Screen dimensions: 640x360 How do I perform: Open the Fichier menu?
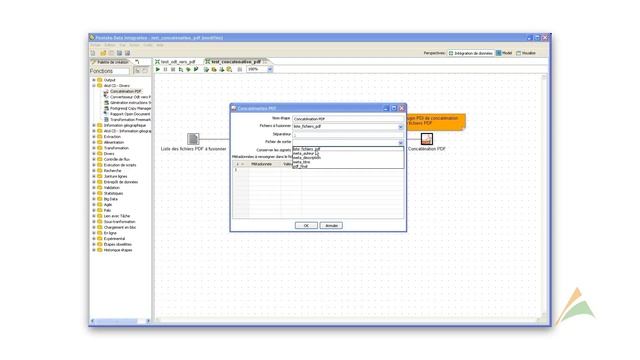[96, 45]
